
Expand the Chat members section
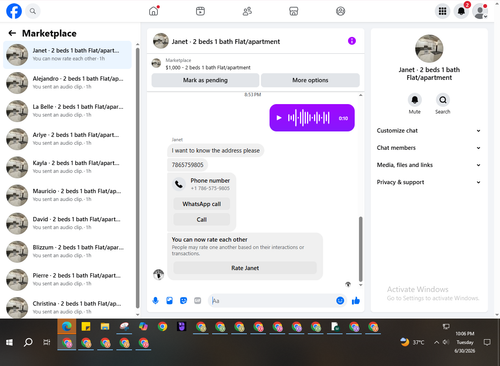point(429,148)
